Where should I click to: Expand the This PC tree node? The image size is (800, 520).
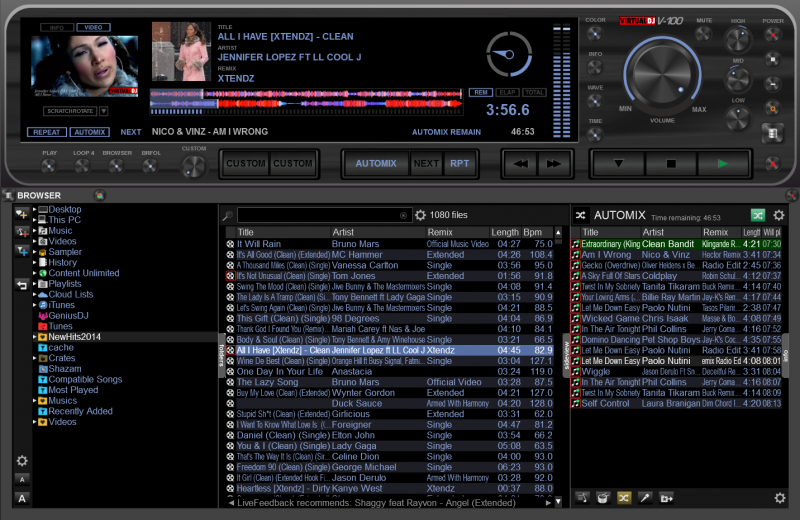point(35,220)
